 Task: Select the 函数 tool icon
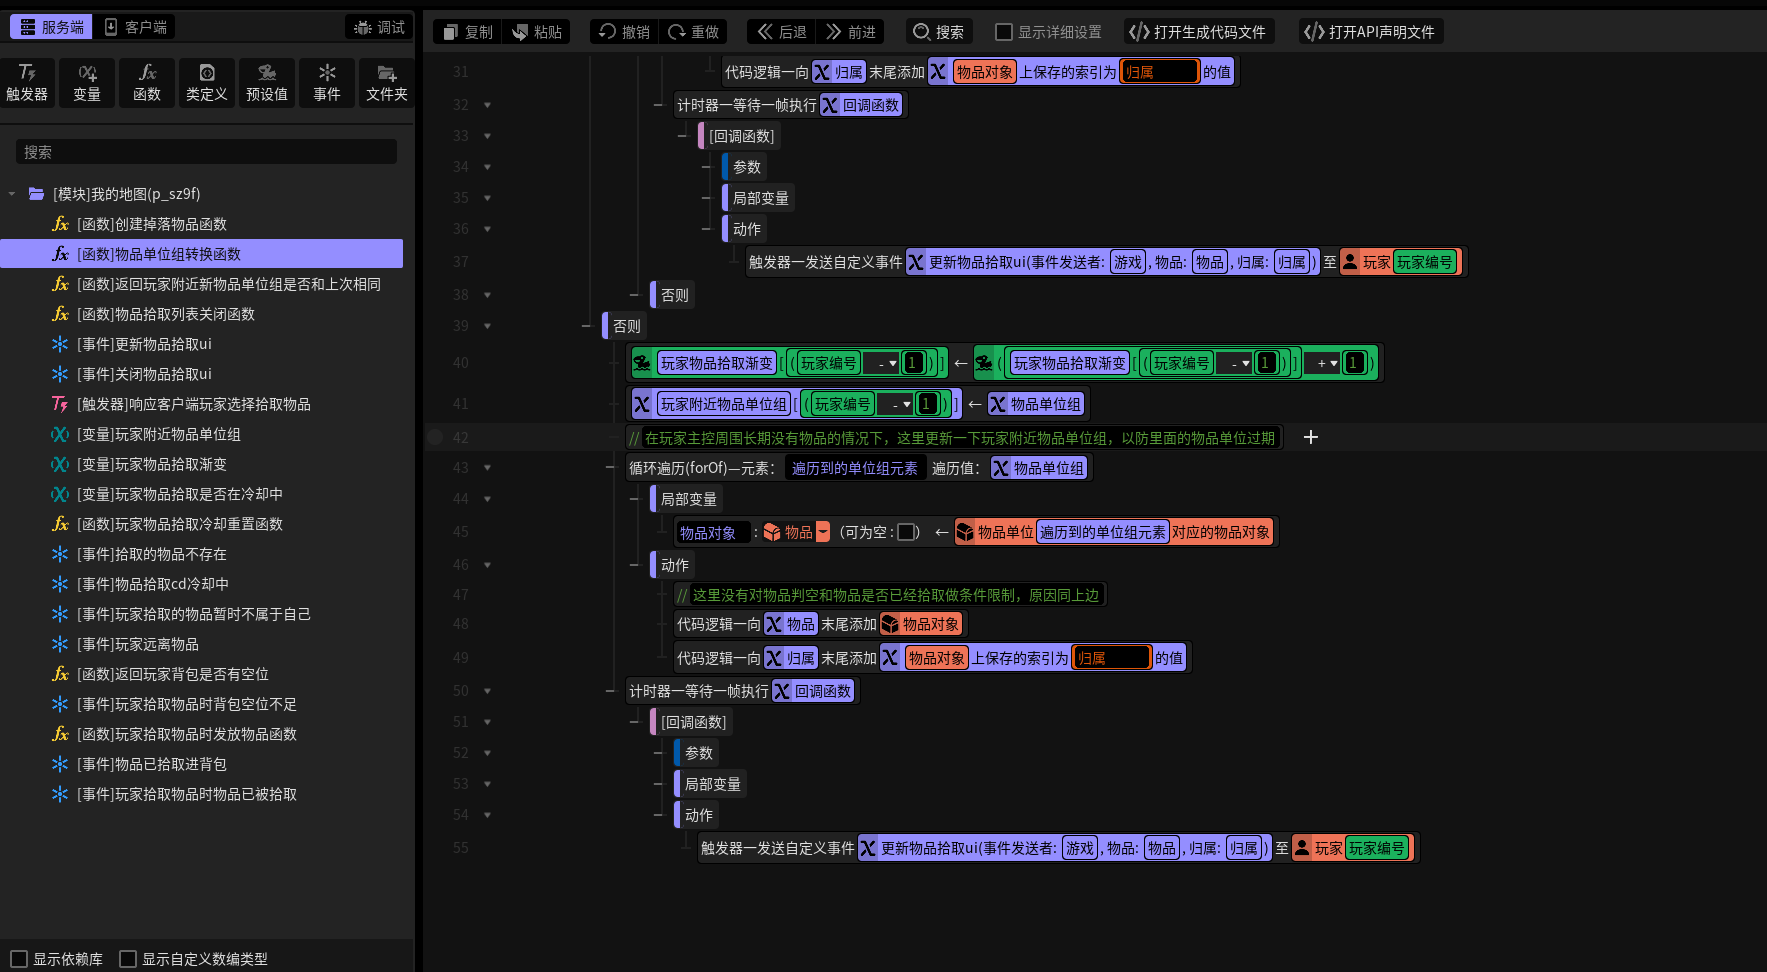pos(147,82)
